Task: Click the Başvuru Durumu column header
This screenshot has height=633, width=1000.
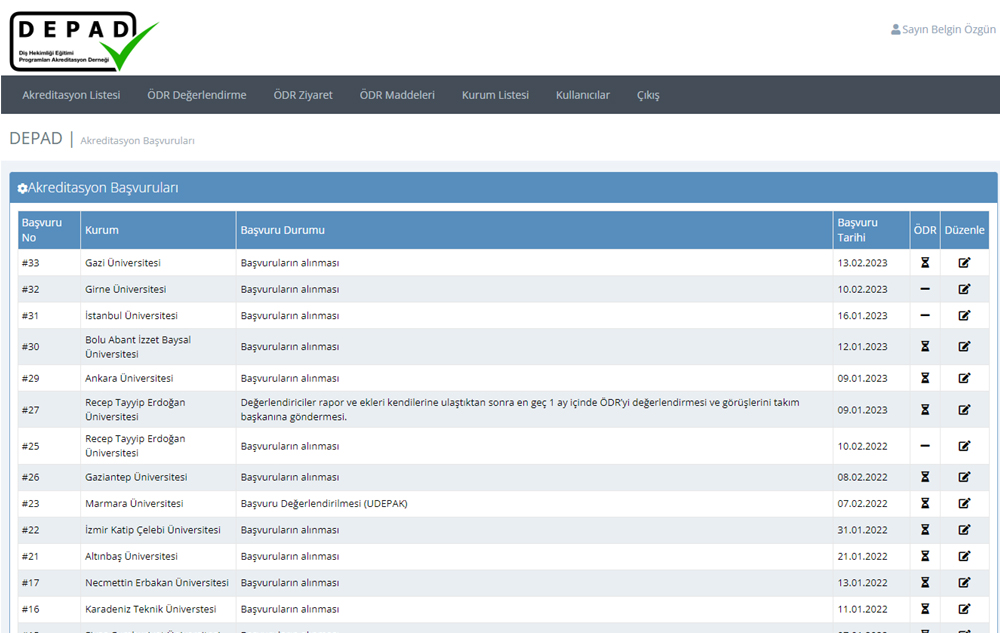Action: (x=534, y=230)
